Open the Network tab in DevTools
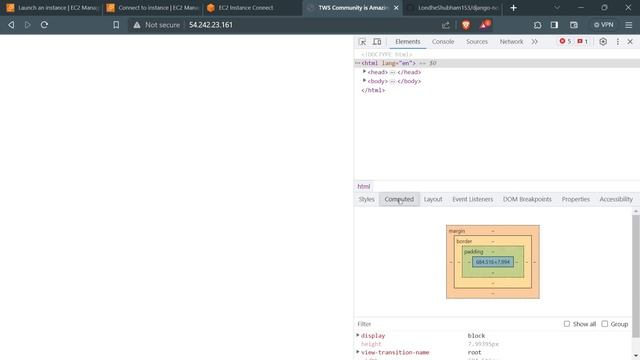 coord(511,42)
